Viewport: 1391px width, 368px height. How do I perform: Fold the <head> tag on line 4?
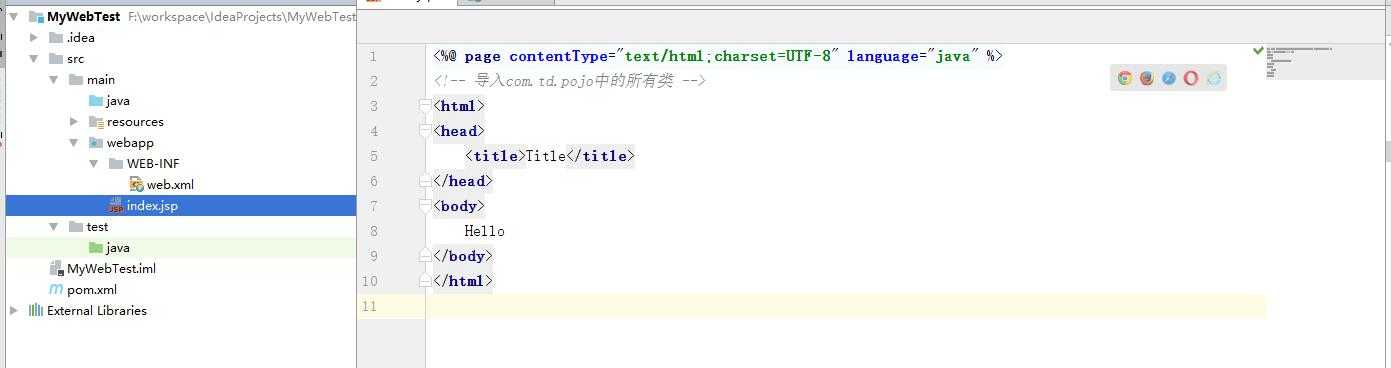pos(425,131)
